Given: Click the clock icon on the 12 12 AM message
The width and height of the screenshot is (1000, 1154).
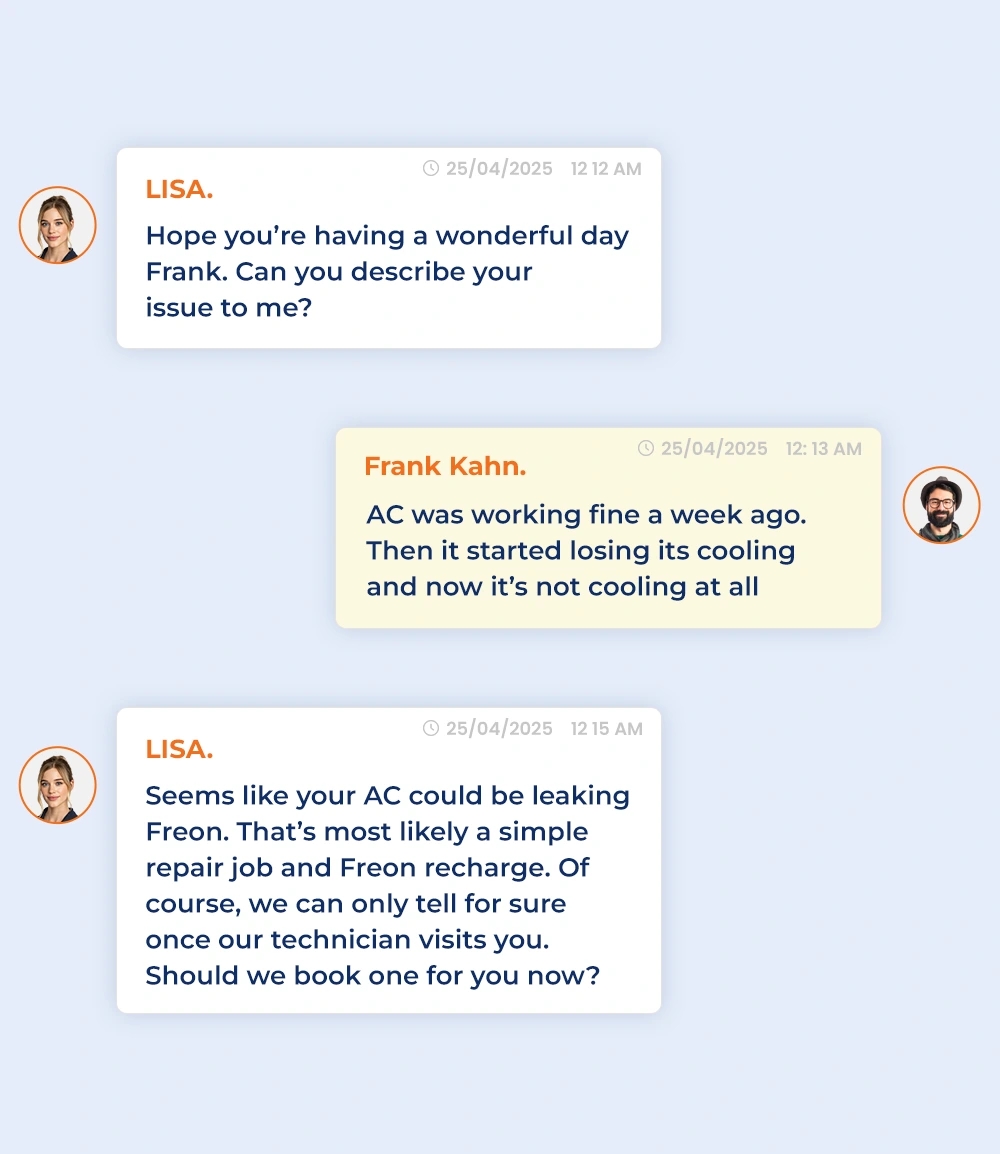Looking at the screenshot, I should 430,169.
